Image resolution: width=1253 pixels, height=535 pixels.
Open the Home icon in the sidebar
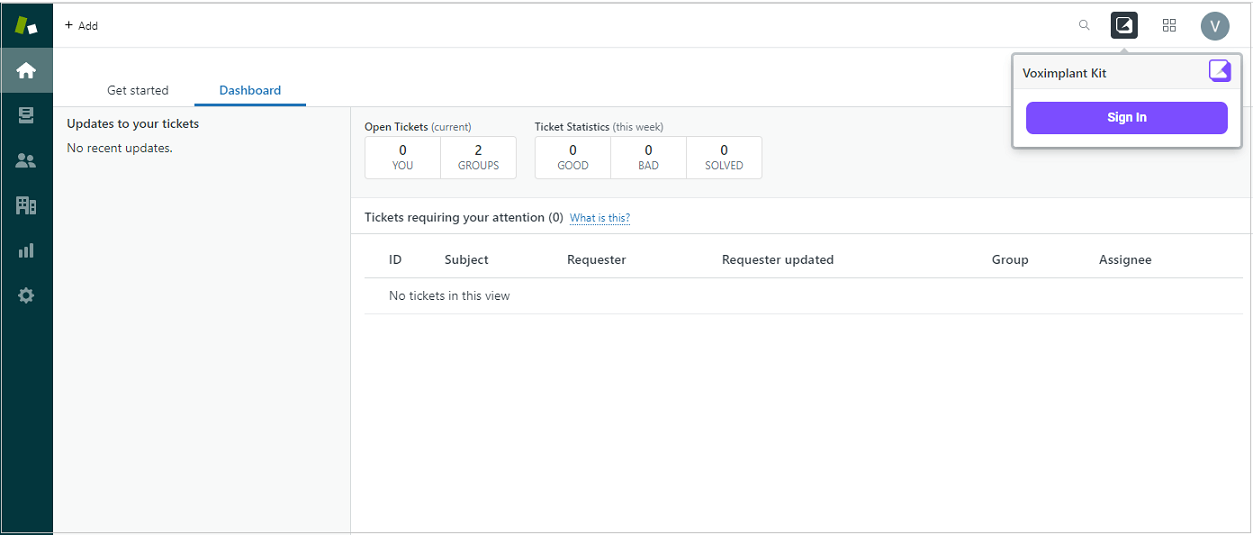[26, 70]
